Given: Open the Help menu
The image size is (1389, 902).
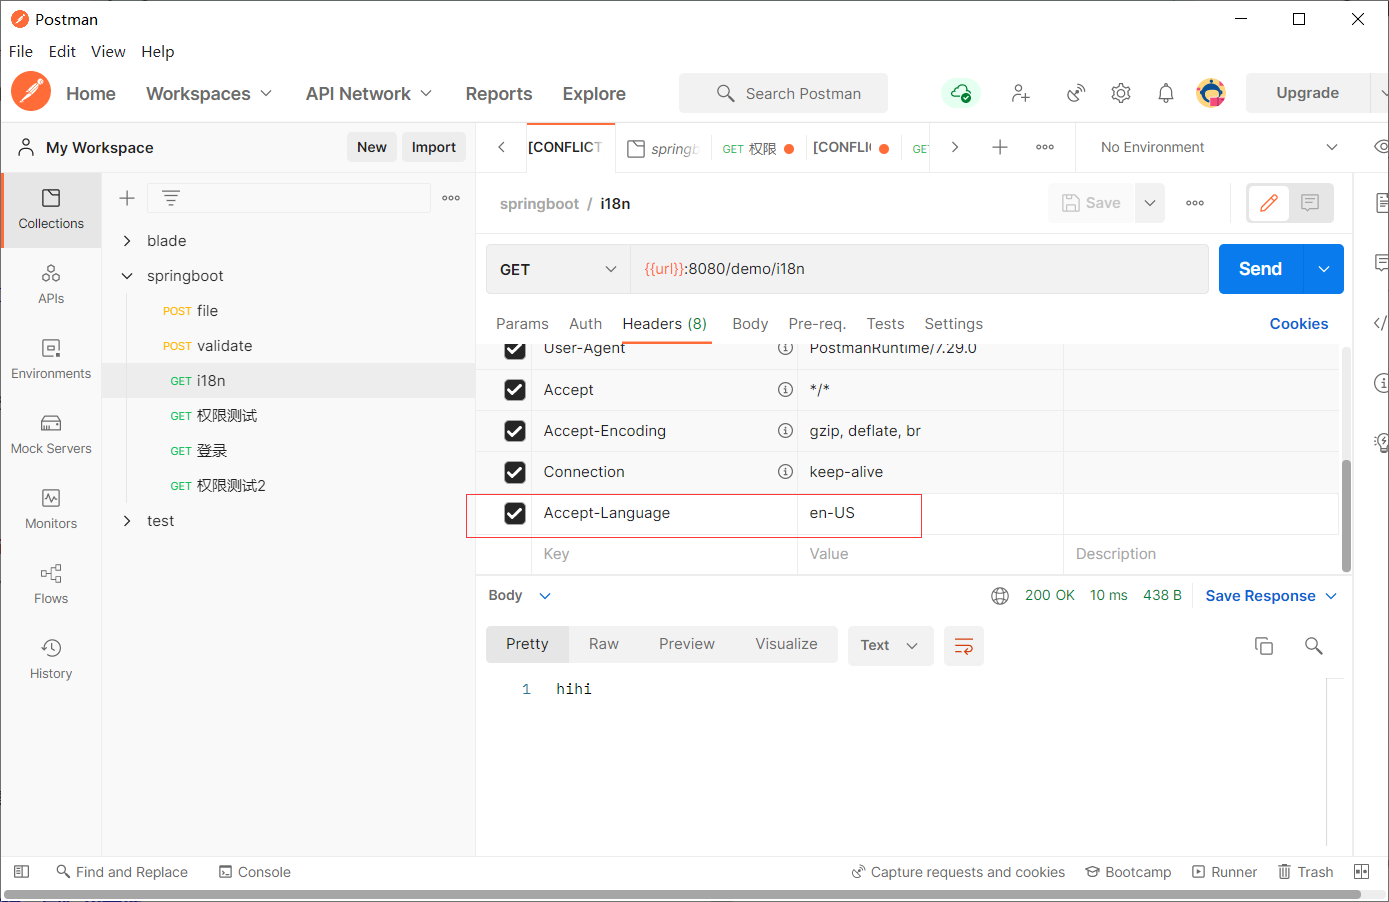Looking at the screenshot, I should pos(158,52).
